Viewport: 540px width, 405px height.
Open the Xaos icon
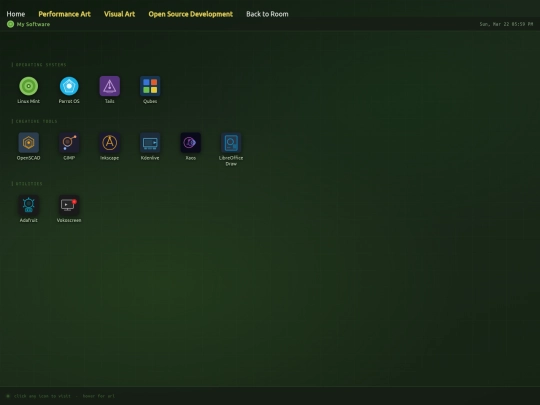tap(190, 143)
